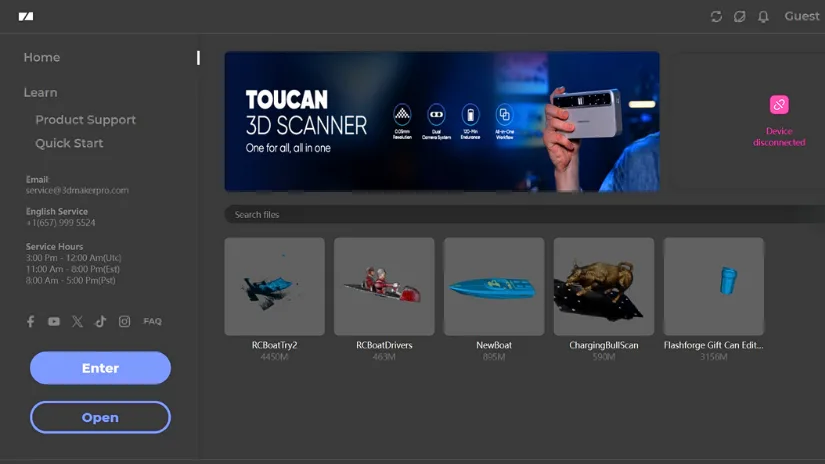Click the 4450M file size label
The width and height of the screenshot is (825, 464).
pyautogui.click(x=274, y=357)
